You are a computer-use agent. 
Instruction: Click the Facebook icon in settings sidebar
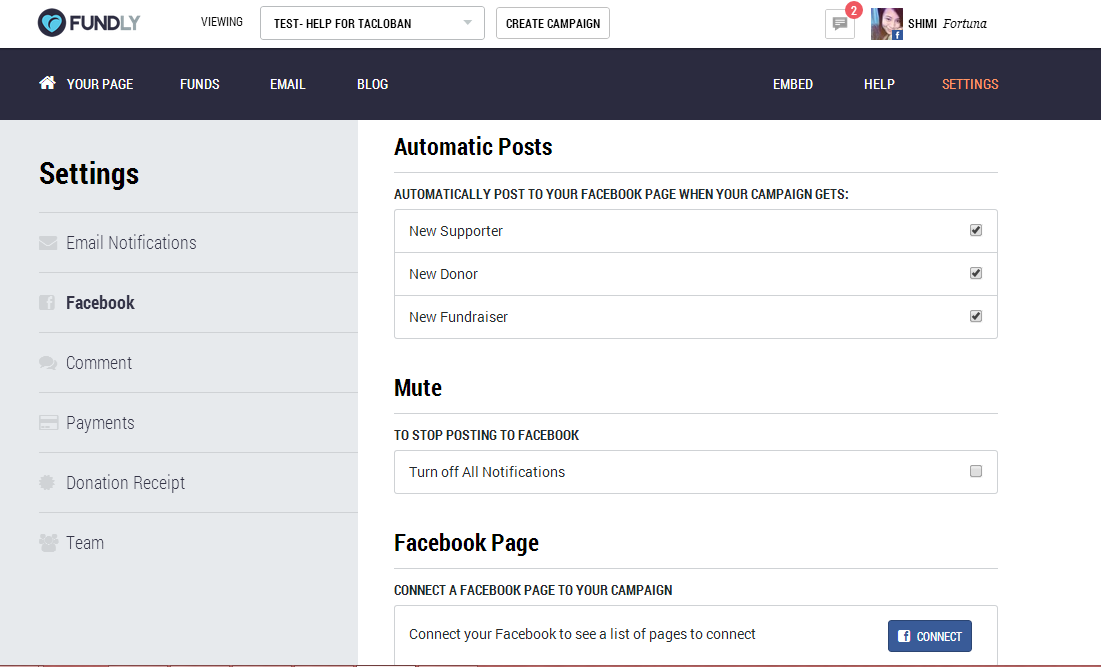tap(47, 303)
